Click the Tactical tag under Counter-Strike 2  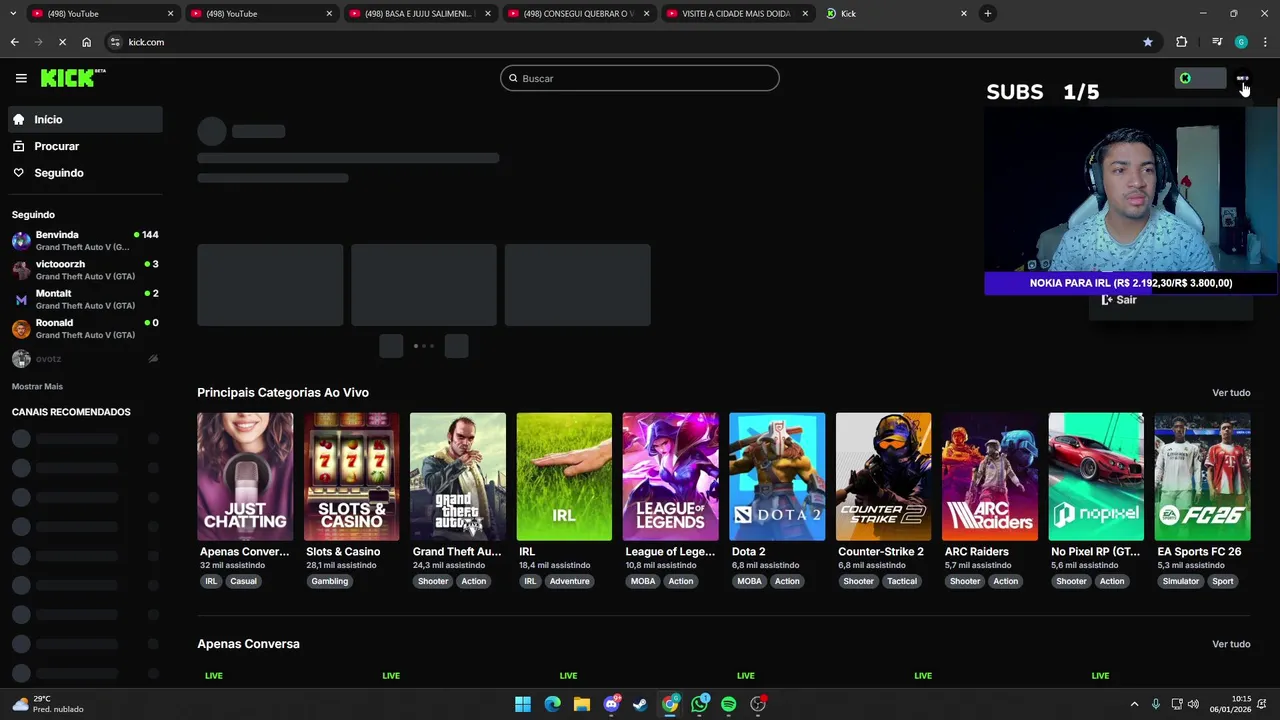901,581
